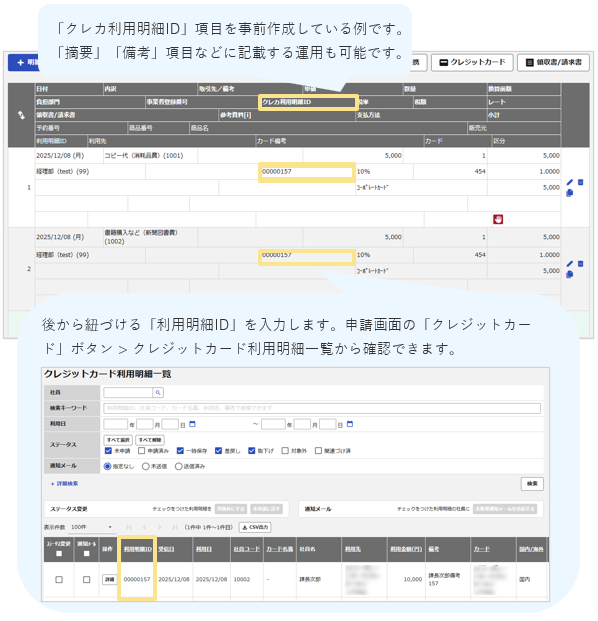Sort by 備考 column header

pos(434,549)
